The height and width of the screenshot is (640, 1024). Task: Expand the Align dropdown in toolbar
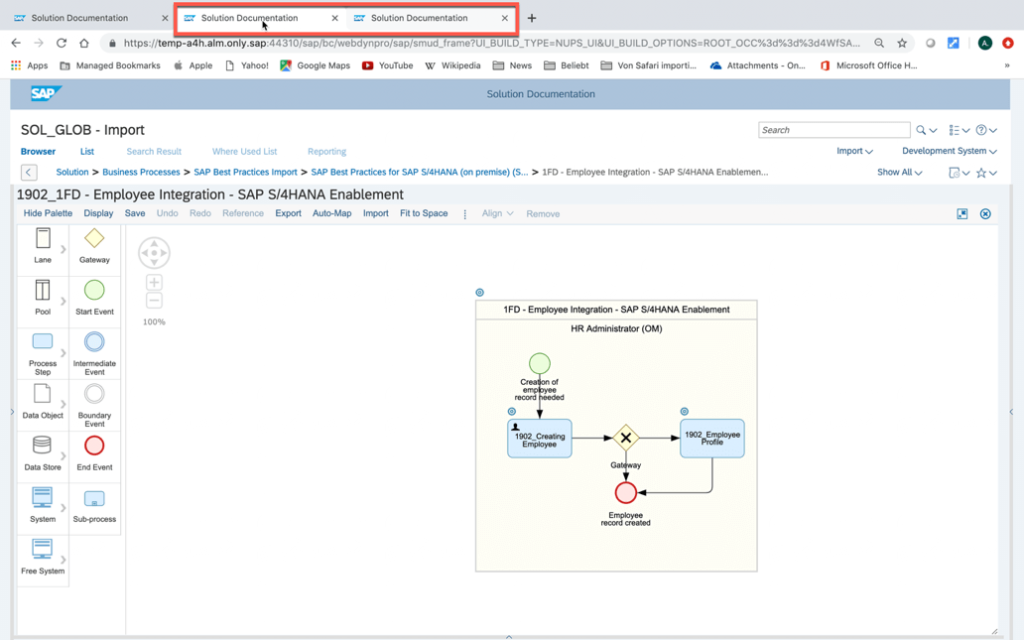[x=498, y=214]
